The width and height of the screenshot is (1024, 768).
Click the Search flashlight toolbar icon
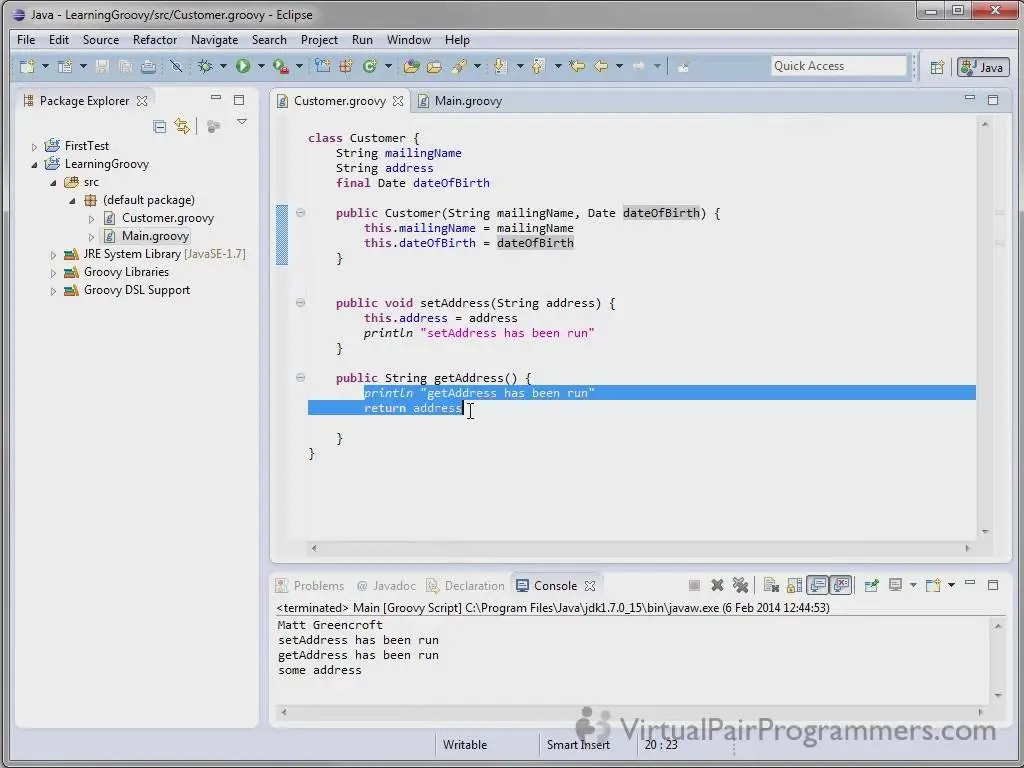coord(459,66)
